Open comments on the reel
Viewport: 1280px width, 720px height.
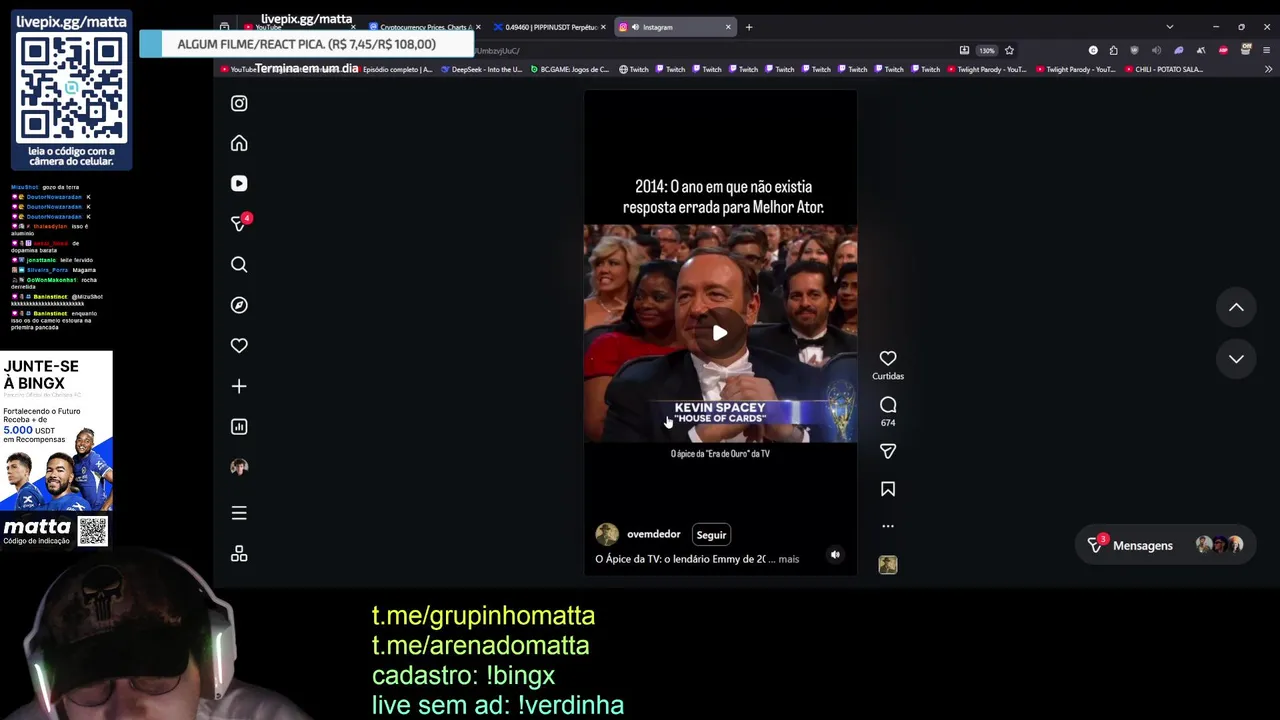pos(888,405)
